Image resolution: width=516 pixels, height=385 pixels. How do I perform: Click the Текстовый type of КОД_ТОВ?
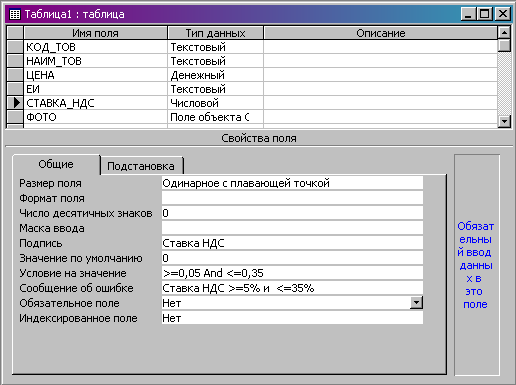(x=215, y=47)
